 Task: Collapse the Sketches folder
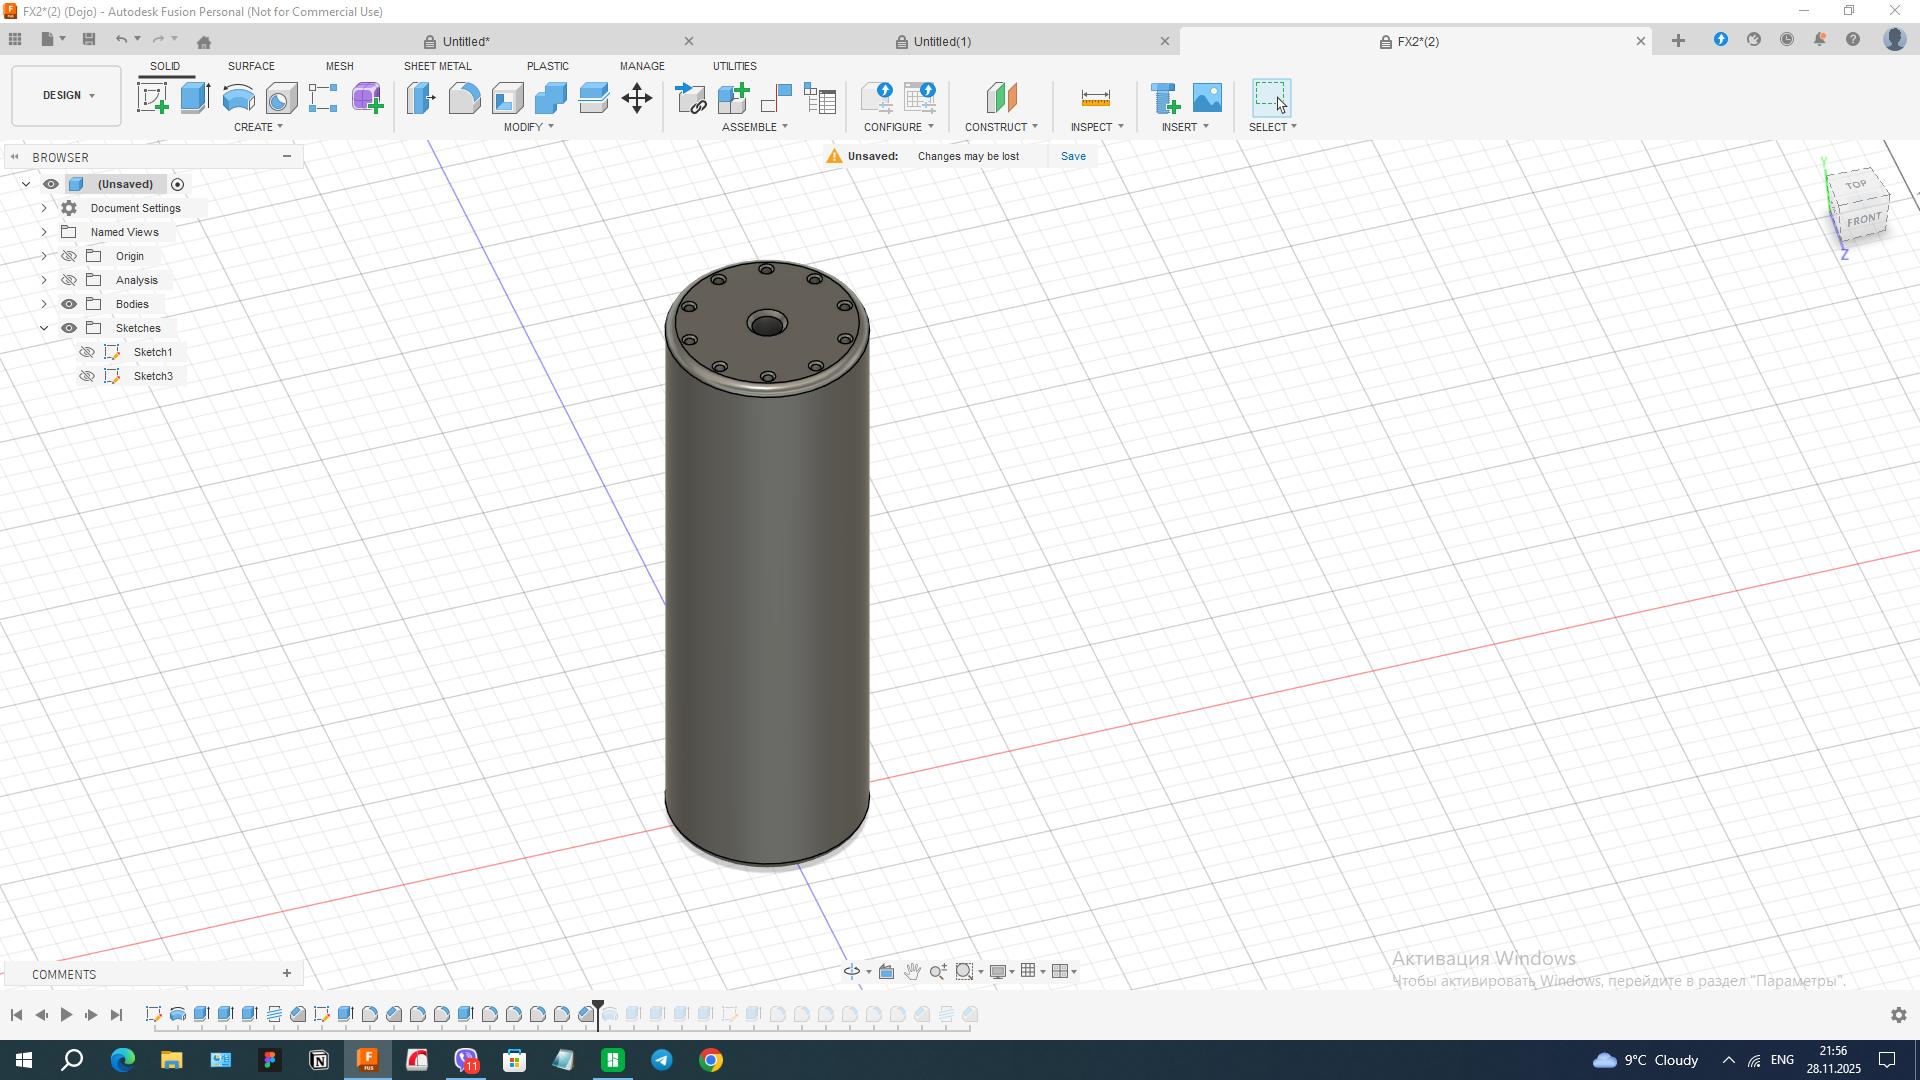pyautogui.click(x=44, y=328)
